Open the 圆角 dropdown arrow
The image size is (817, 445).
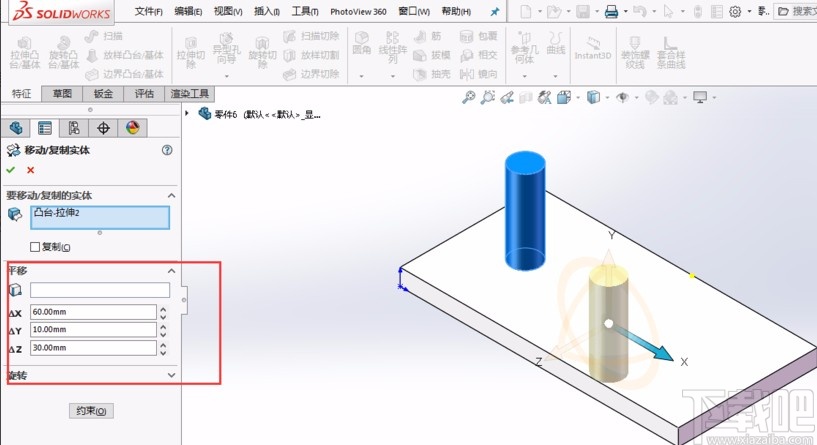point(362,76)
